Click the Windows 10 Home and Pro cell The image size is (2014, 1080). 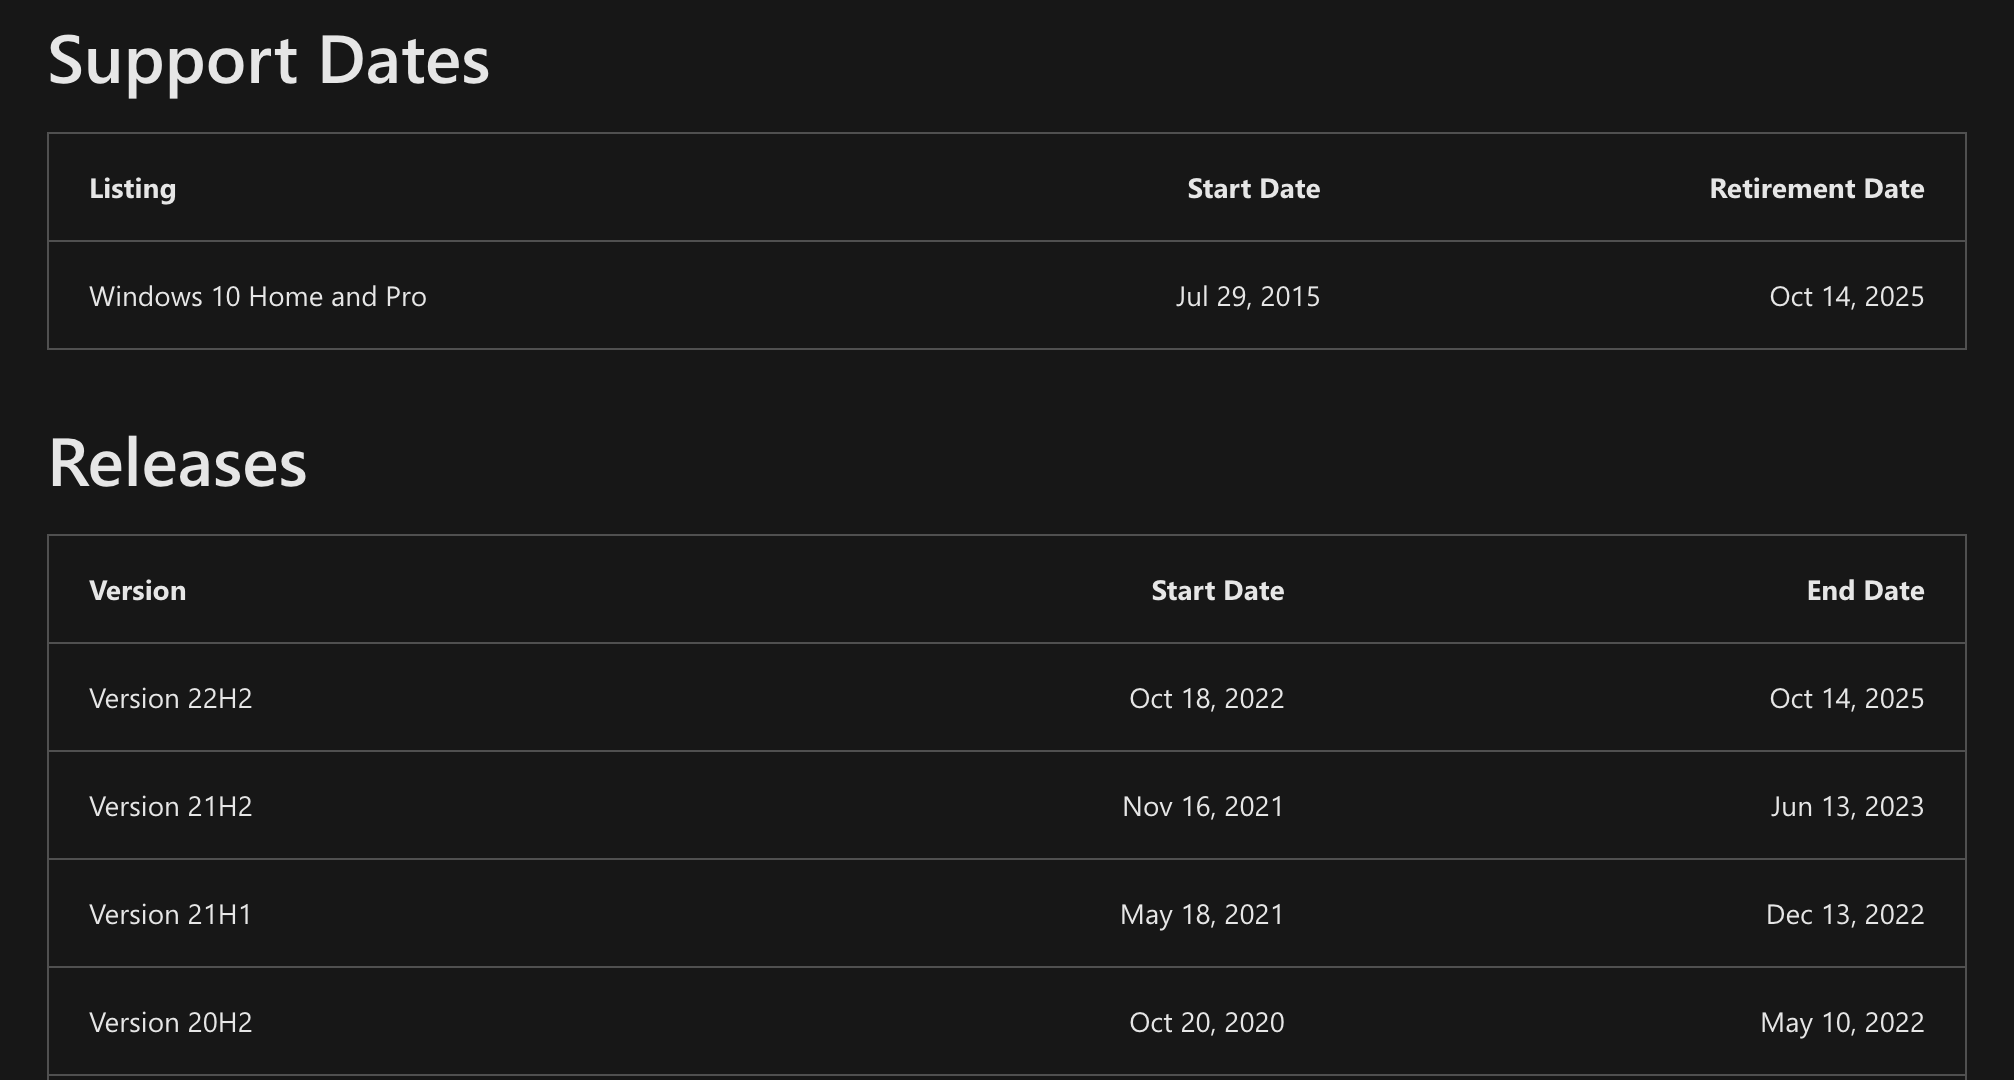click(257, 297)
